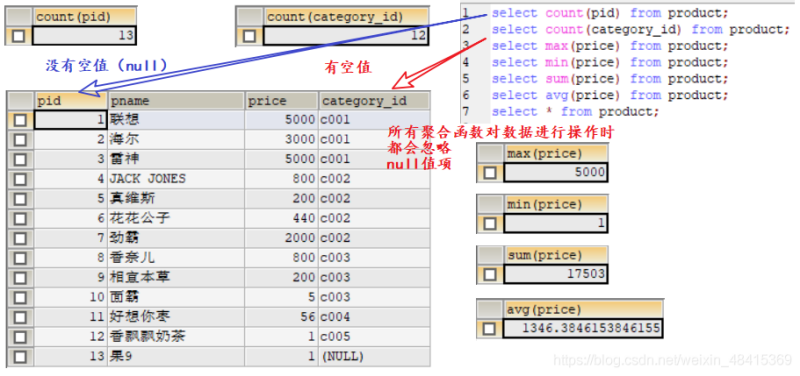The height and width of the screenshot is (376, 800).
Task: Select the price cell showing 56
Action: click(x=282, y=317)
